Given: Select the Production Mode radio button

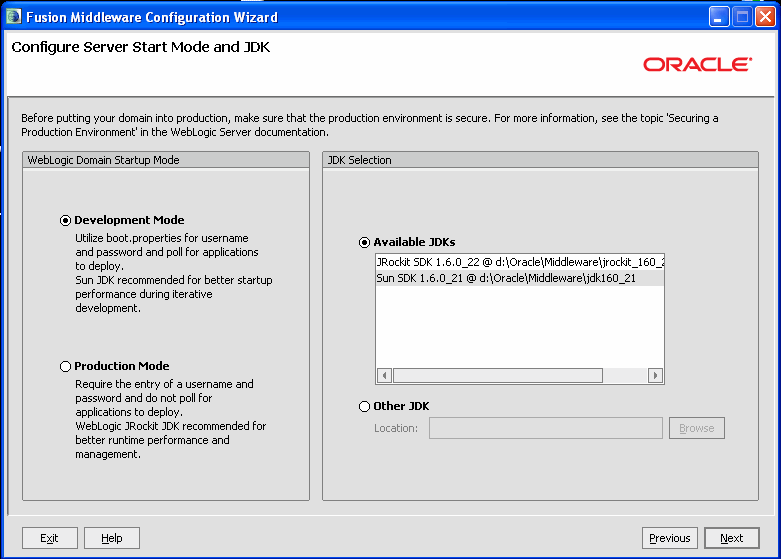Looking at the screenshot, I should [65, 366].
